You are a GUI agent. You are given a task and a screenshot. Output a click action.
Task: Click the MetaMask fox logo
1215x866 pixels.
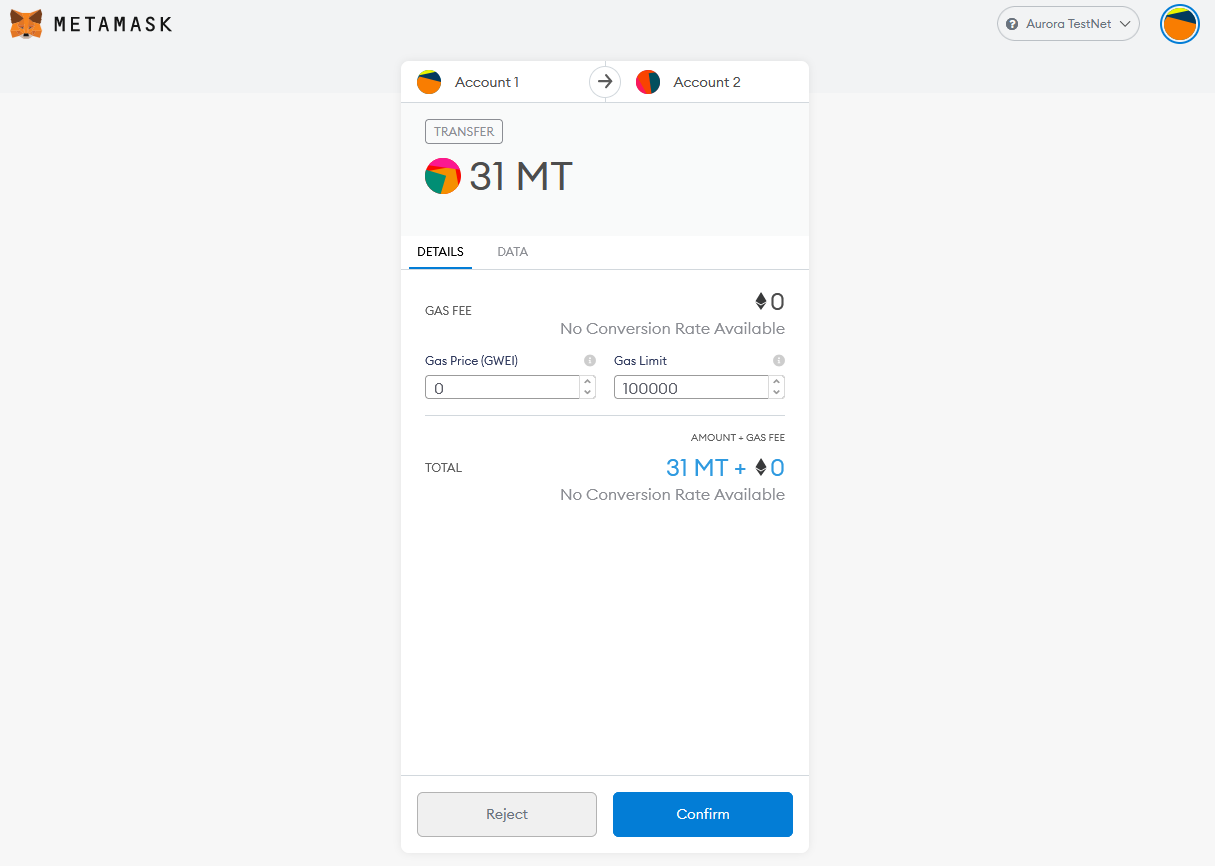(x=26, y=24)
